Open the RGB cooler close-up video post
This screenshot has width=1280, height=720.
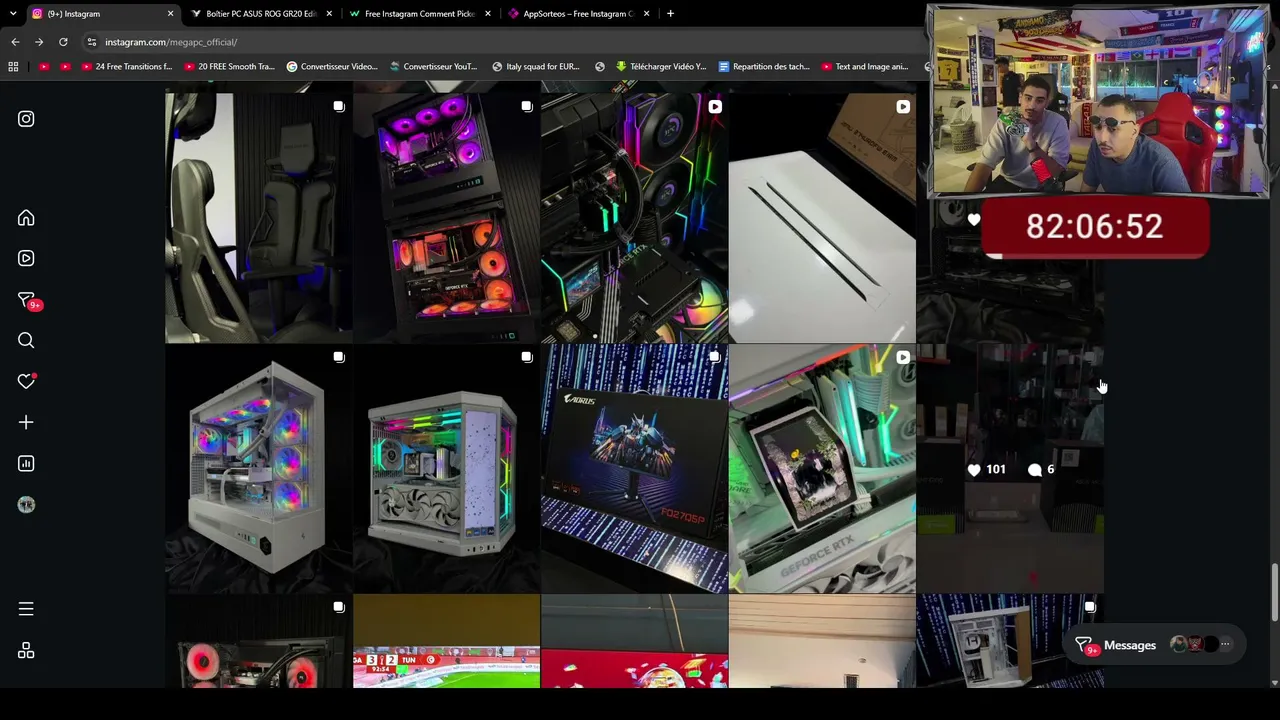(x=634, y=218)
